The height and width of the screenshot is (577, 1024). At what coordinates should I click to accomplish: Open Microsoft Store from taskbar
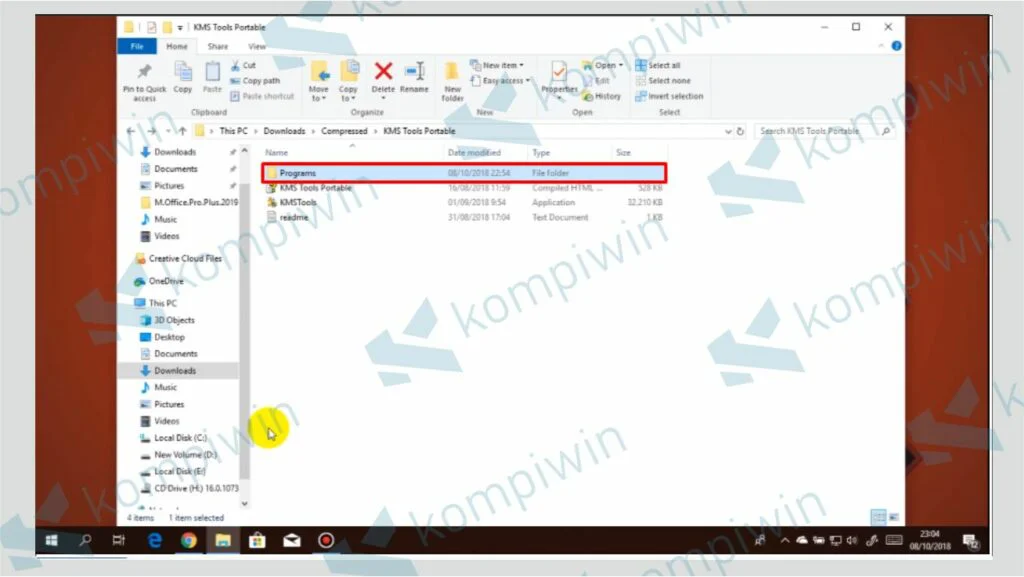click(257, 540)
